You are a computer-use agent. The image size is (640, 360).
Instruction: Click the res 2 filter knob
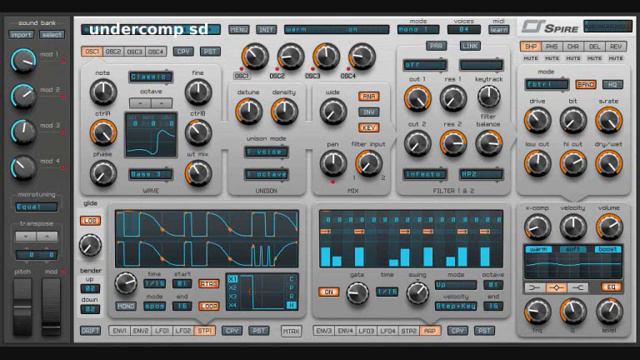tap(453, 143)
